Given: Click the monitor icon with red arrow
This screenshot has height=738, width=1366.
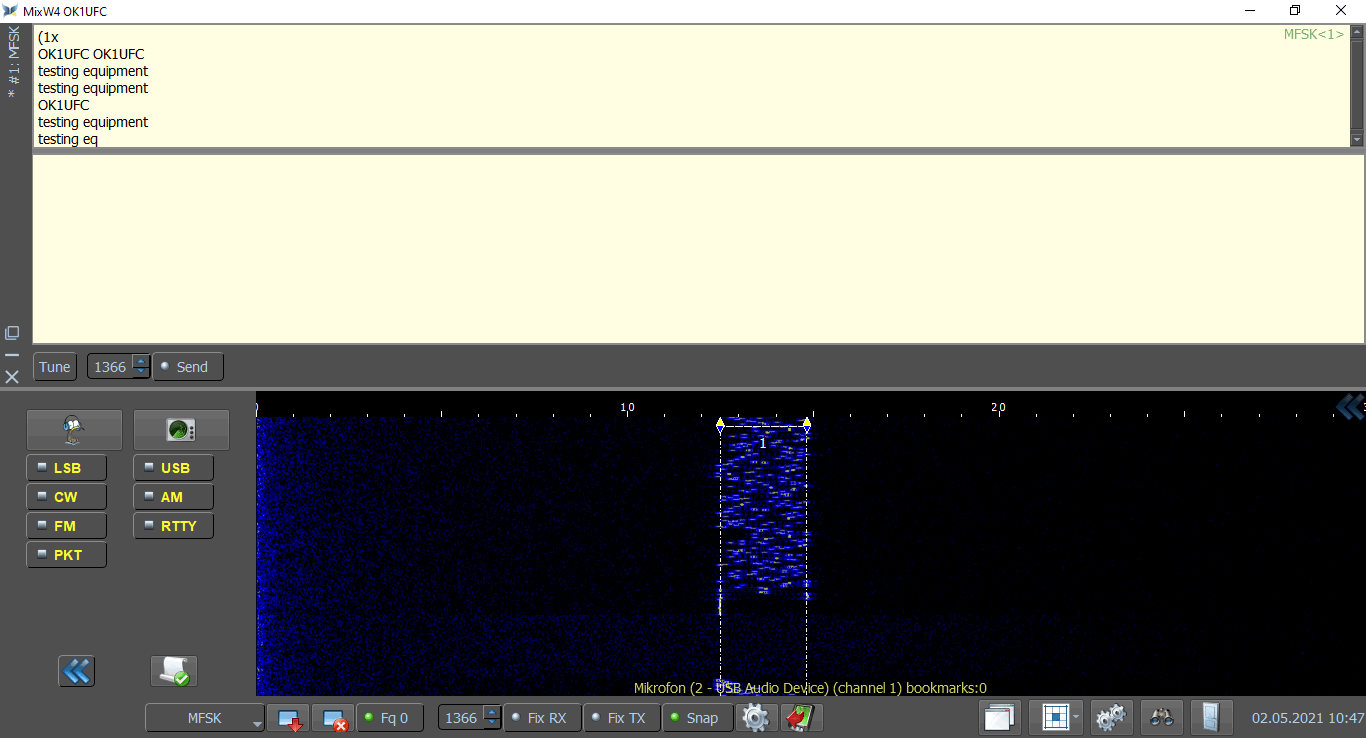Looking at the screenshot, I should tap(288, 718).
